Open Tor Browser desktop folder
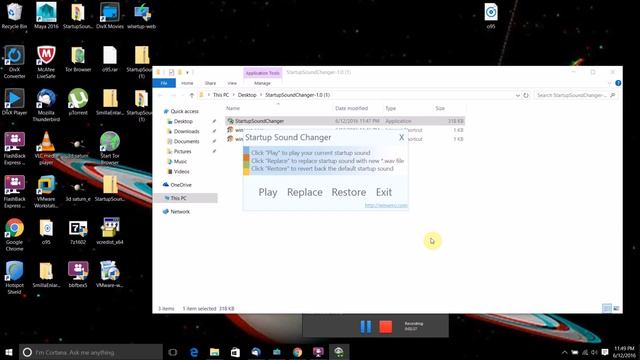 (78, 60)
